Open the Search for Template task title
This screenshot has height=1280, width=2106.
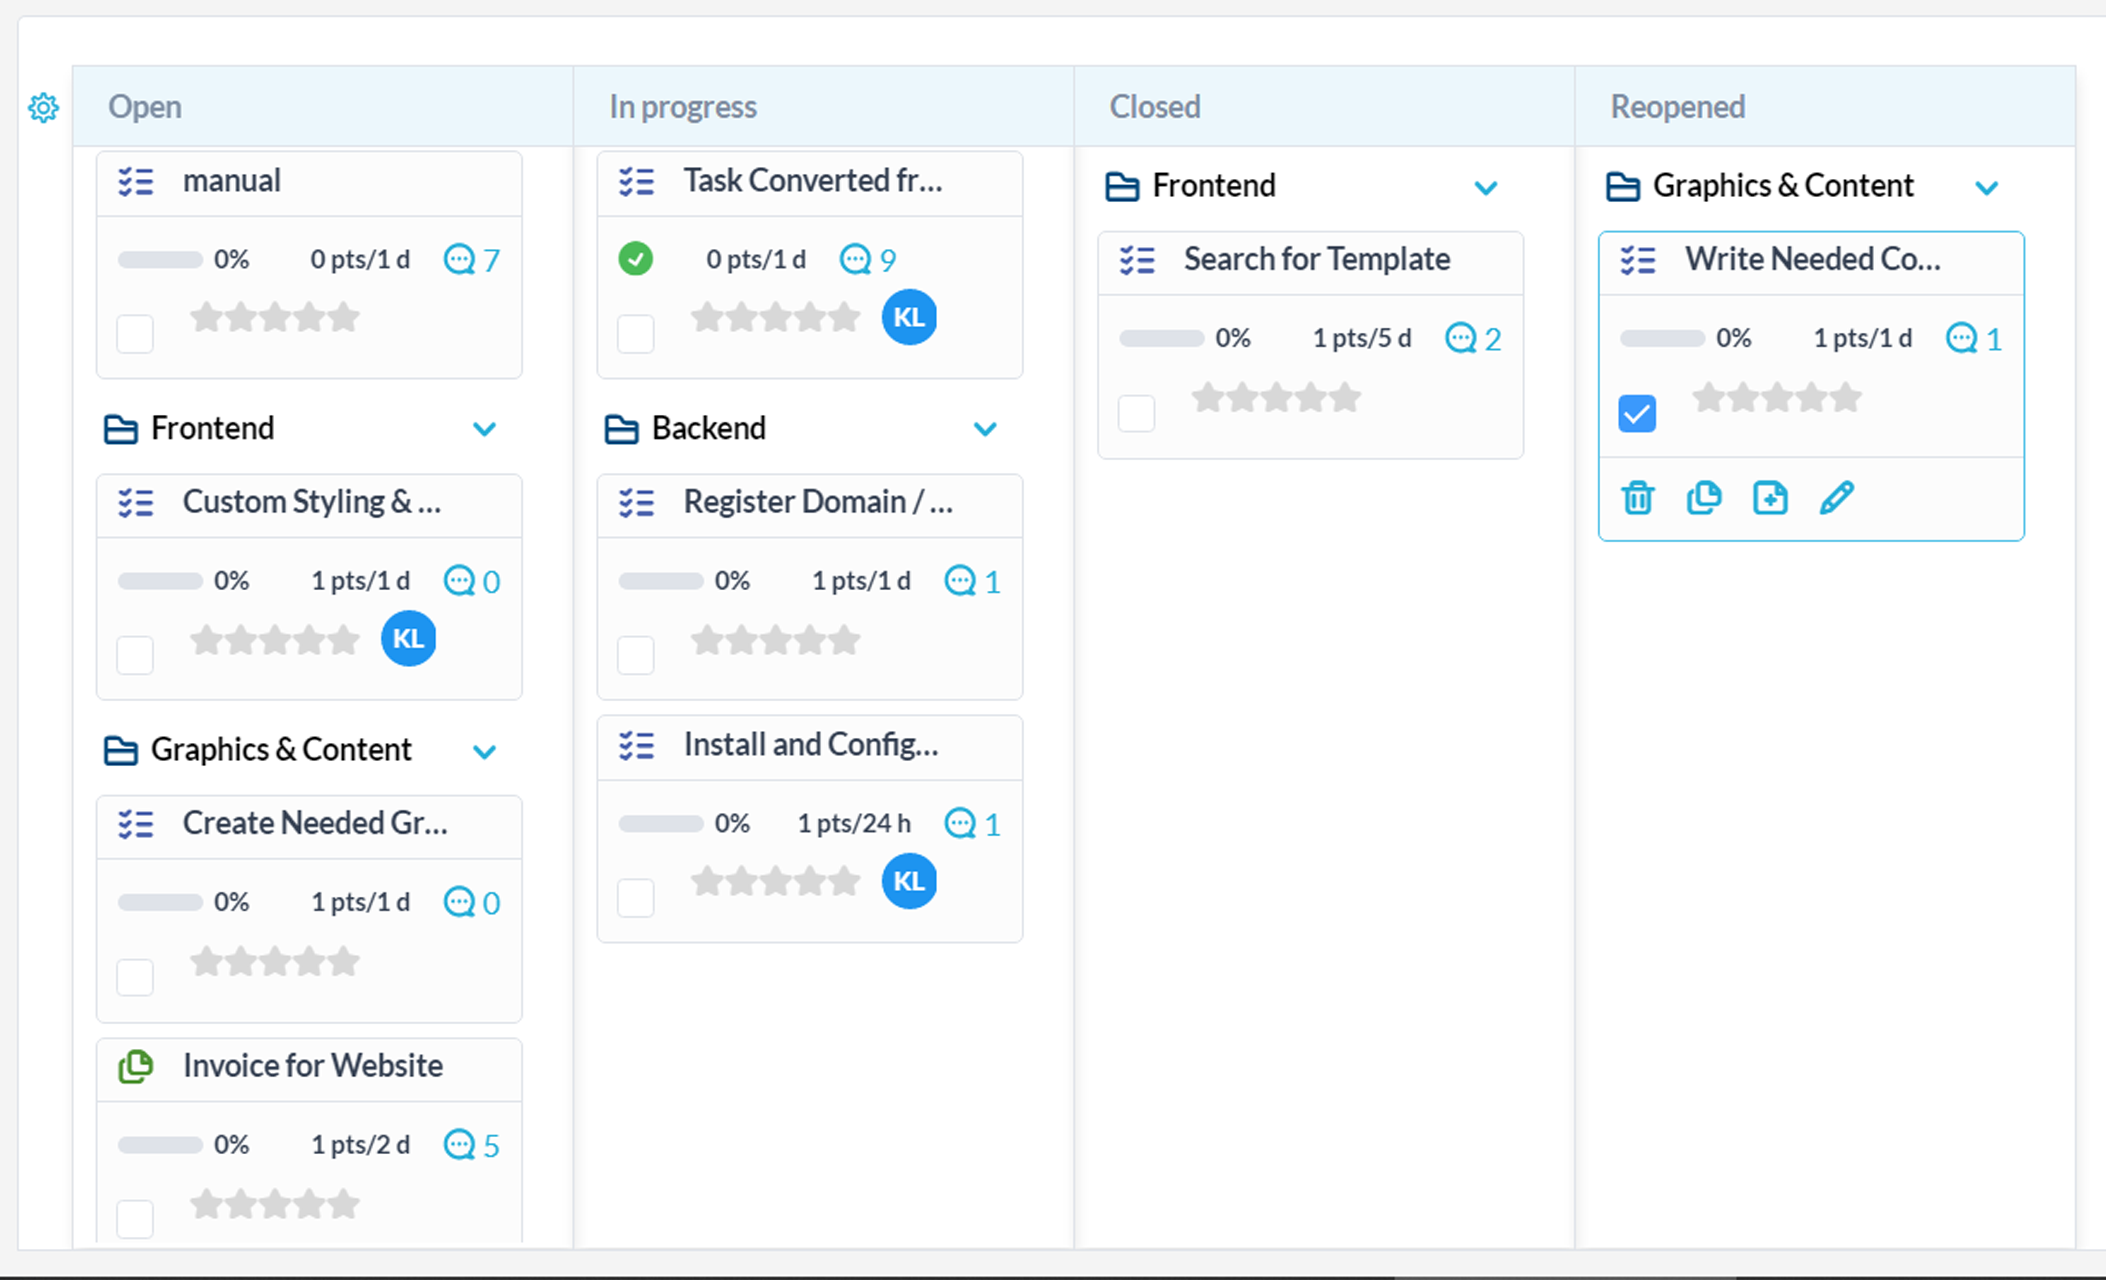(1317, 259)
